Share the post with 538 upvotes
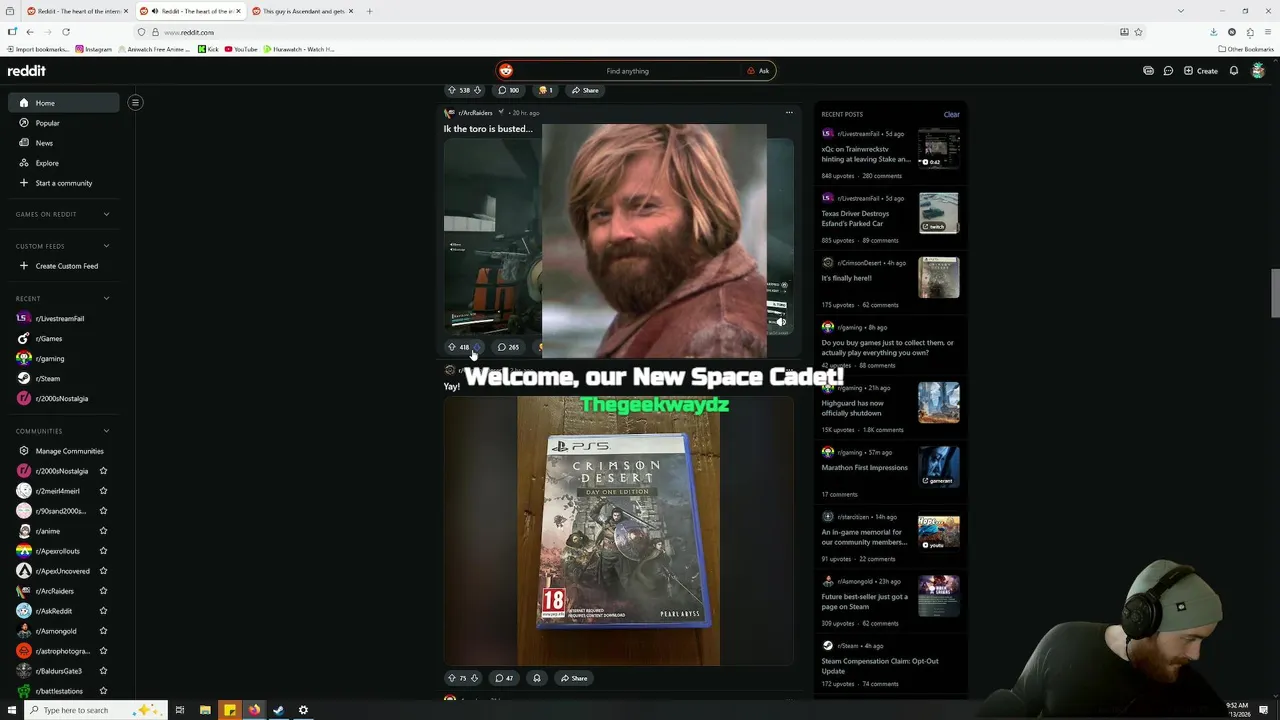Viewport: 1280px width, 720px height. coord(585,90)
